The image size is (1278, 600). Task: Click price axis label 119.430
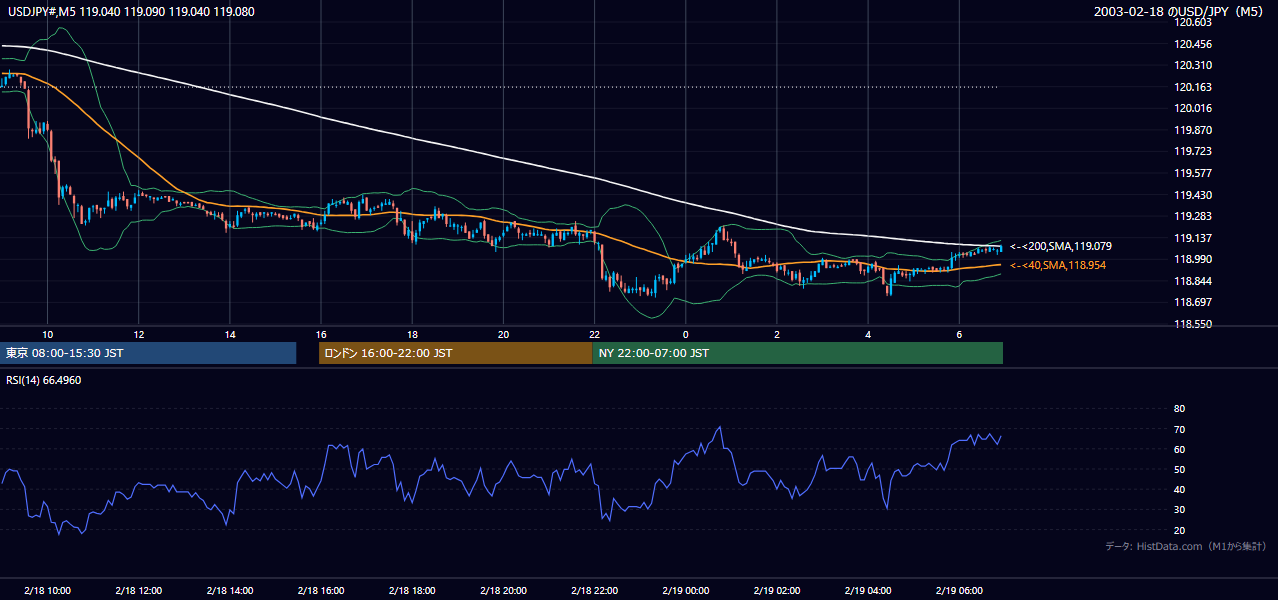click(x=1194, y=195)
